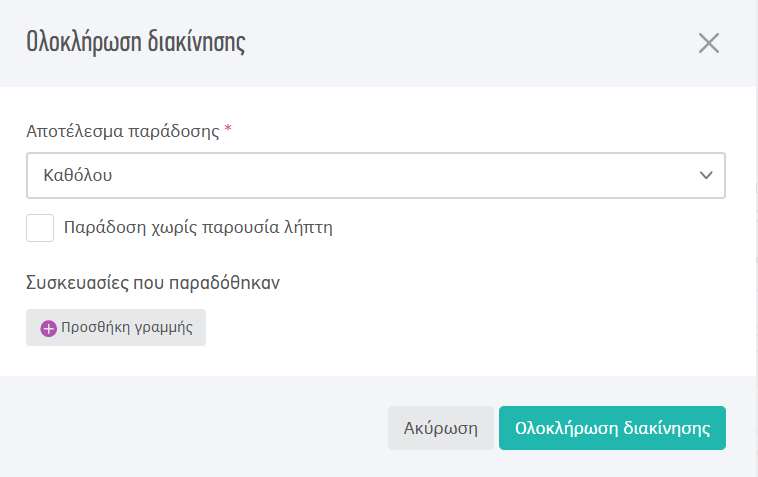Click the Ακύρωση button
This screenshot has height=477, width=758.
tap(440, 428)
